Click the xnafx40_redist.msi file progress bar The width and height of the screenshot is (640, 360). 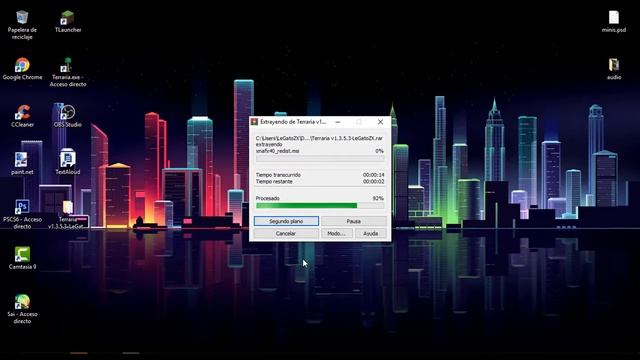coord(320,158)
